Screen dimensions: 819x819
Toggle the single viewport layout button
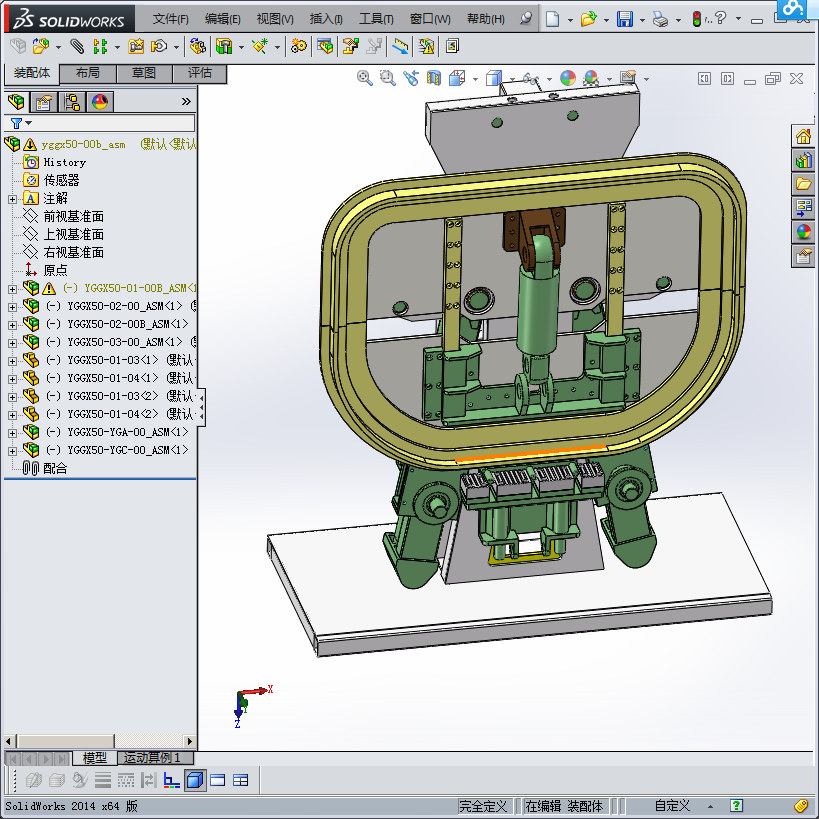217,780
